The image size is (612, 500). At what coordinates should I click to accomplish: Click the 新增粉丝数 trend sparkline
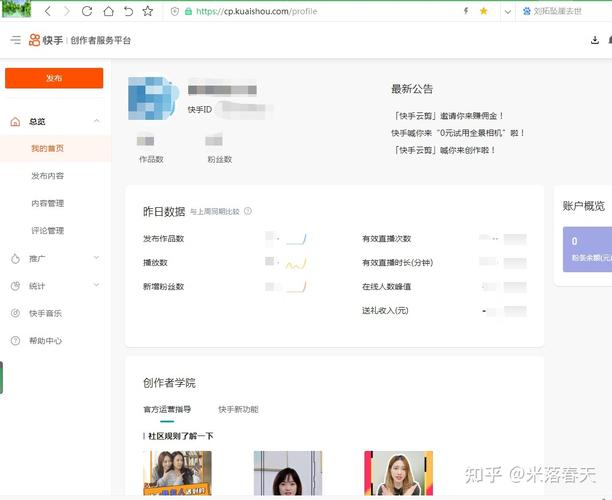pos(296,287)
